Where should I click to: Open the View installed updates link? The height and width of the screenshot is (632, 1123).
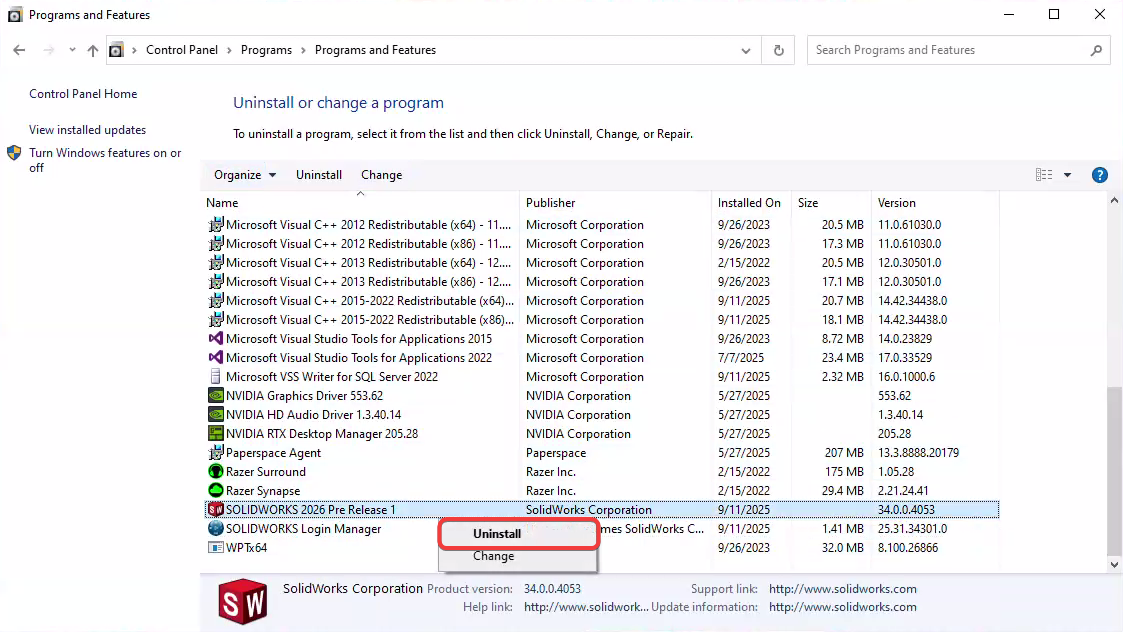[86, 130]
